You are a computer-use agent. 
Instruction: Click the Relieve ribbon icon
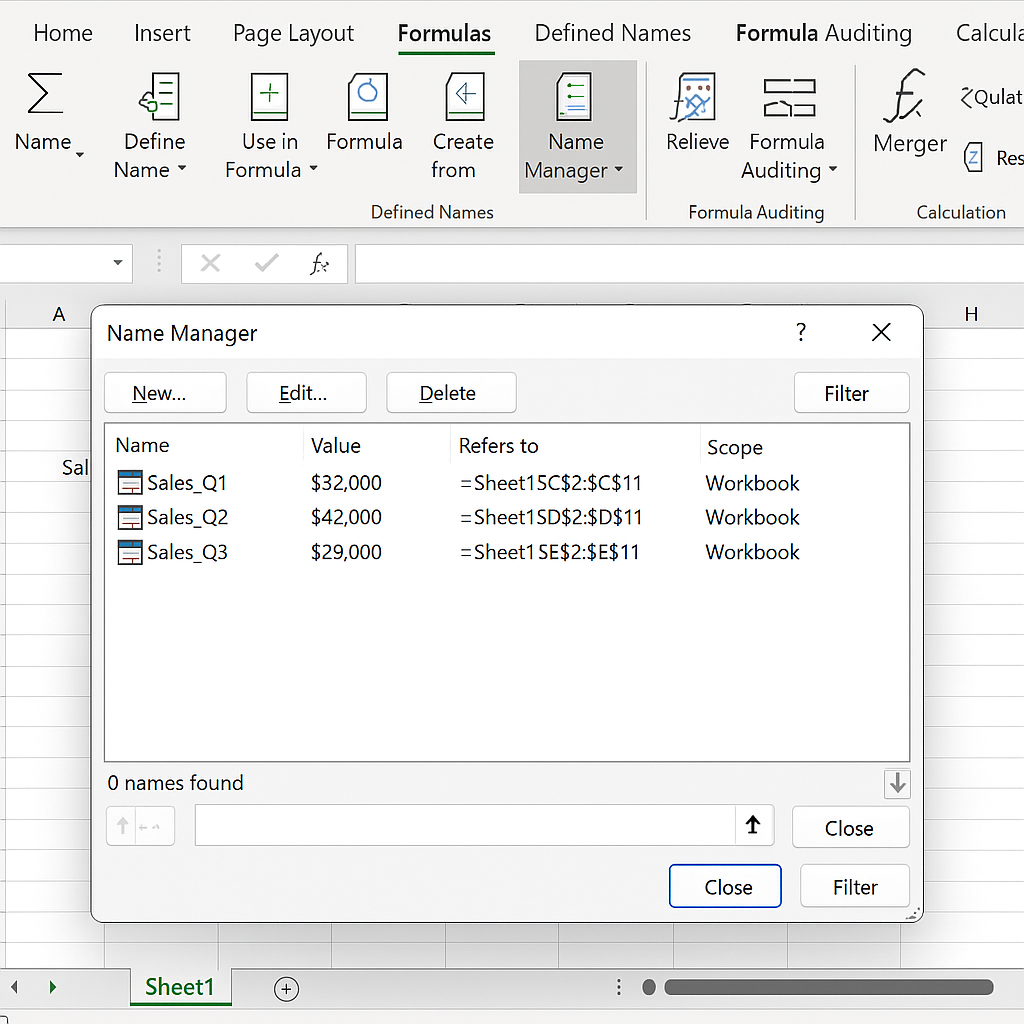coord(694,97)
